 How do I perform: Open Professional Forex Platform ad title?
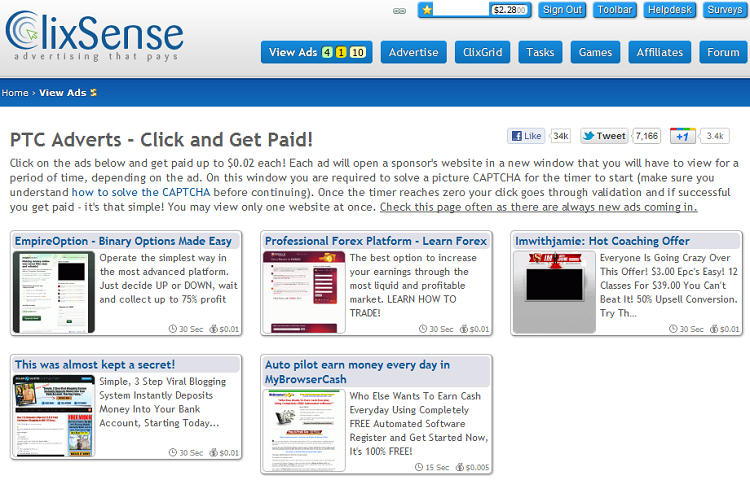[375, 241]
